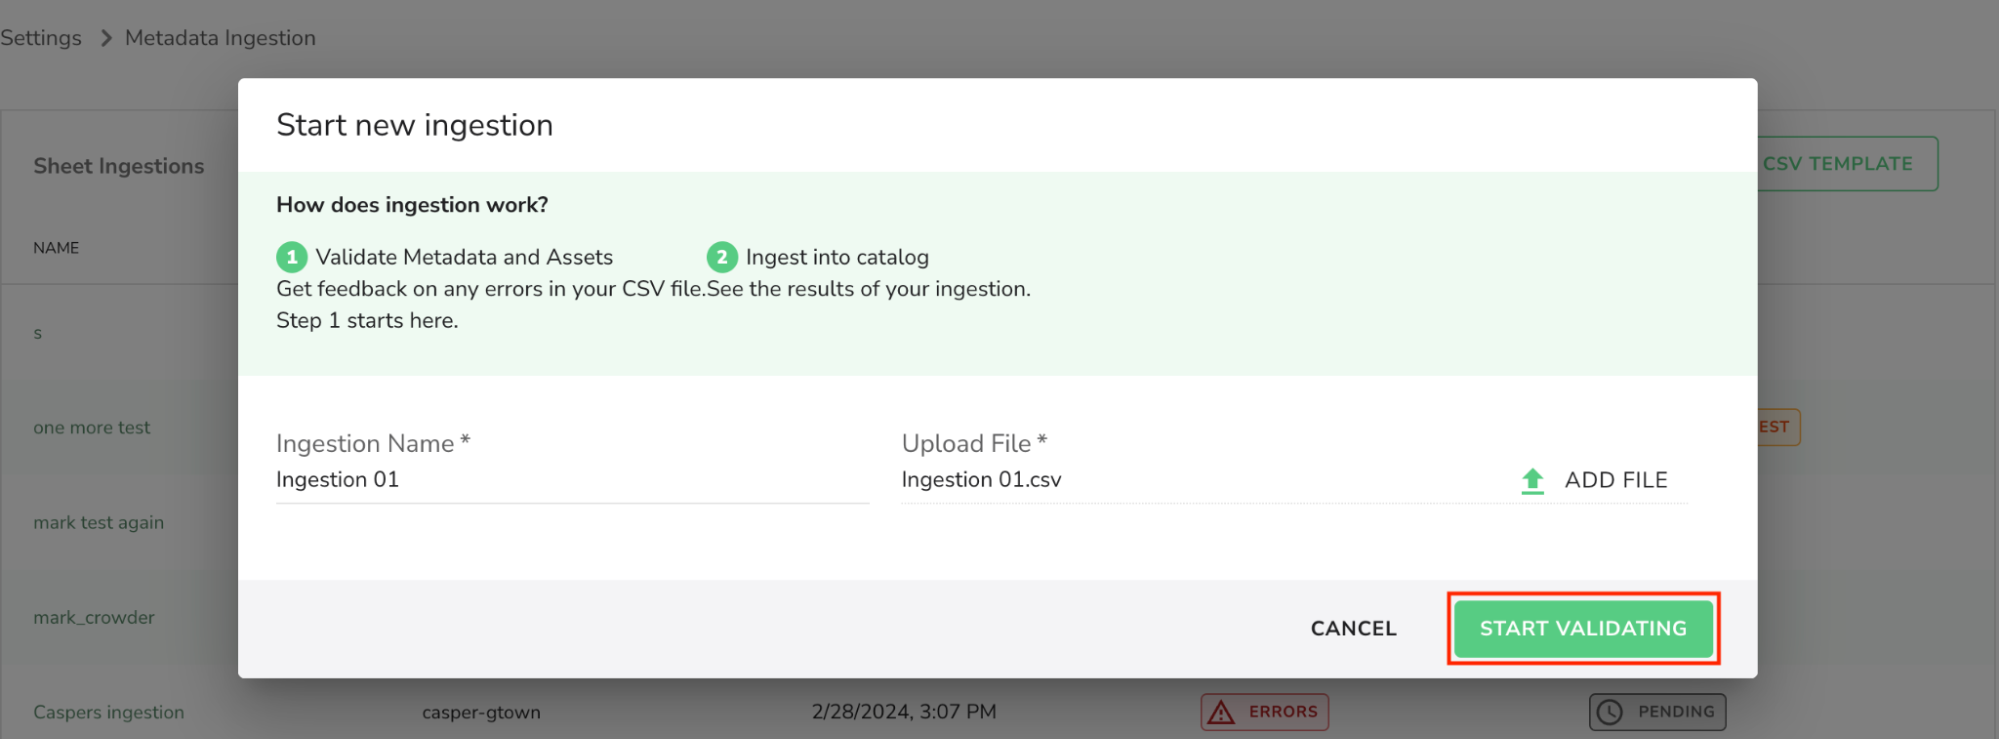The width and height of the screenshot is (1999, 739).
Task: Click the ERRORS status badge
Action: coord(1264,712)
